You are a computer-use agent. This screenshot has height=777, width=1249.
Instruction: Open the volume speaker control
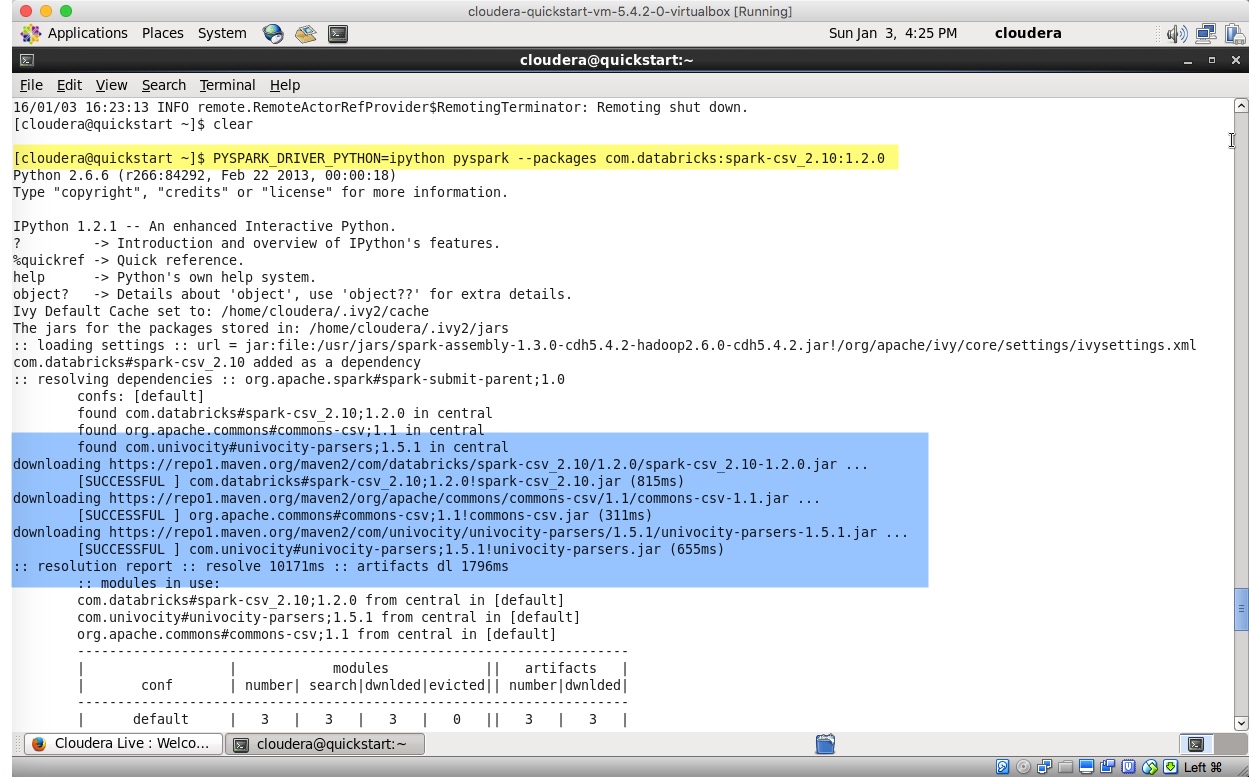[1176, 33]
